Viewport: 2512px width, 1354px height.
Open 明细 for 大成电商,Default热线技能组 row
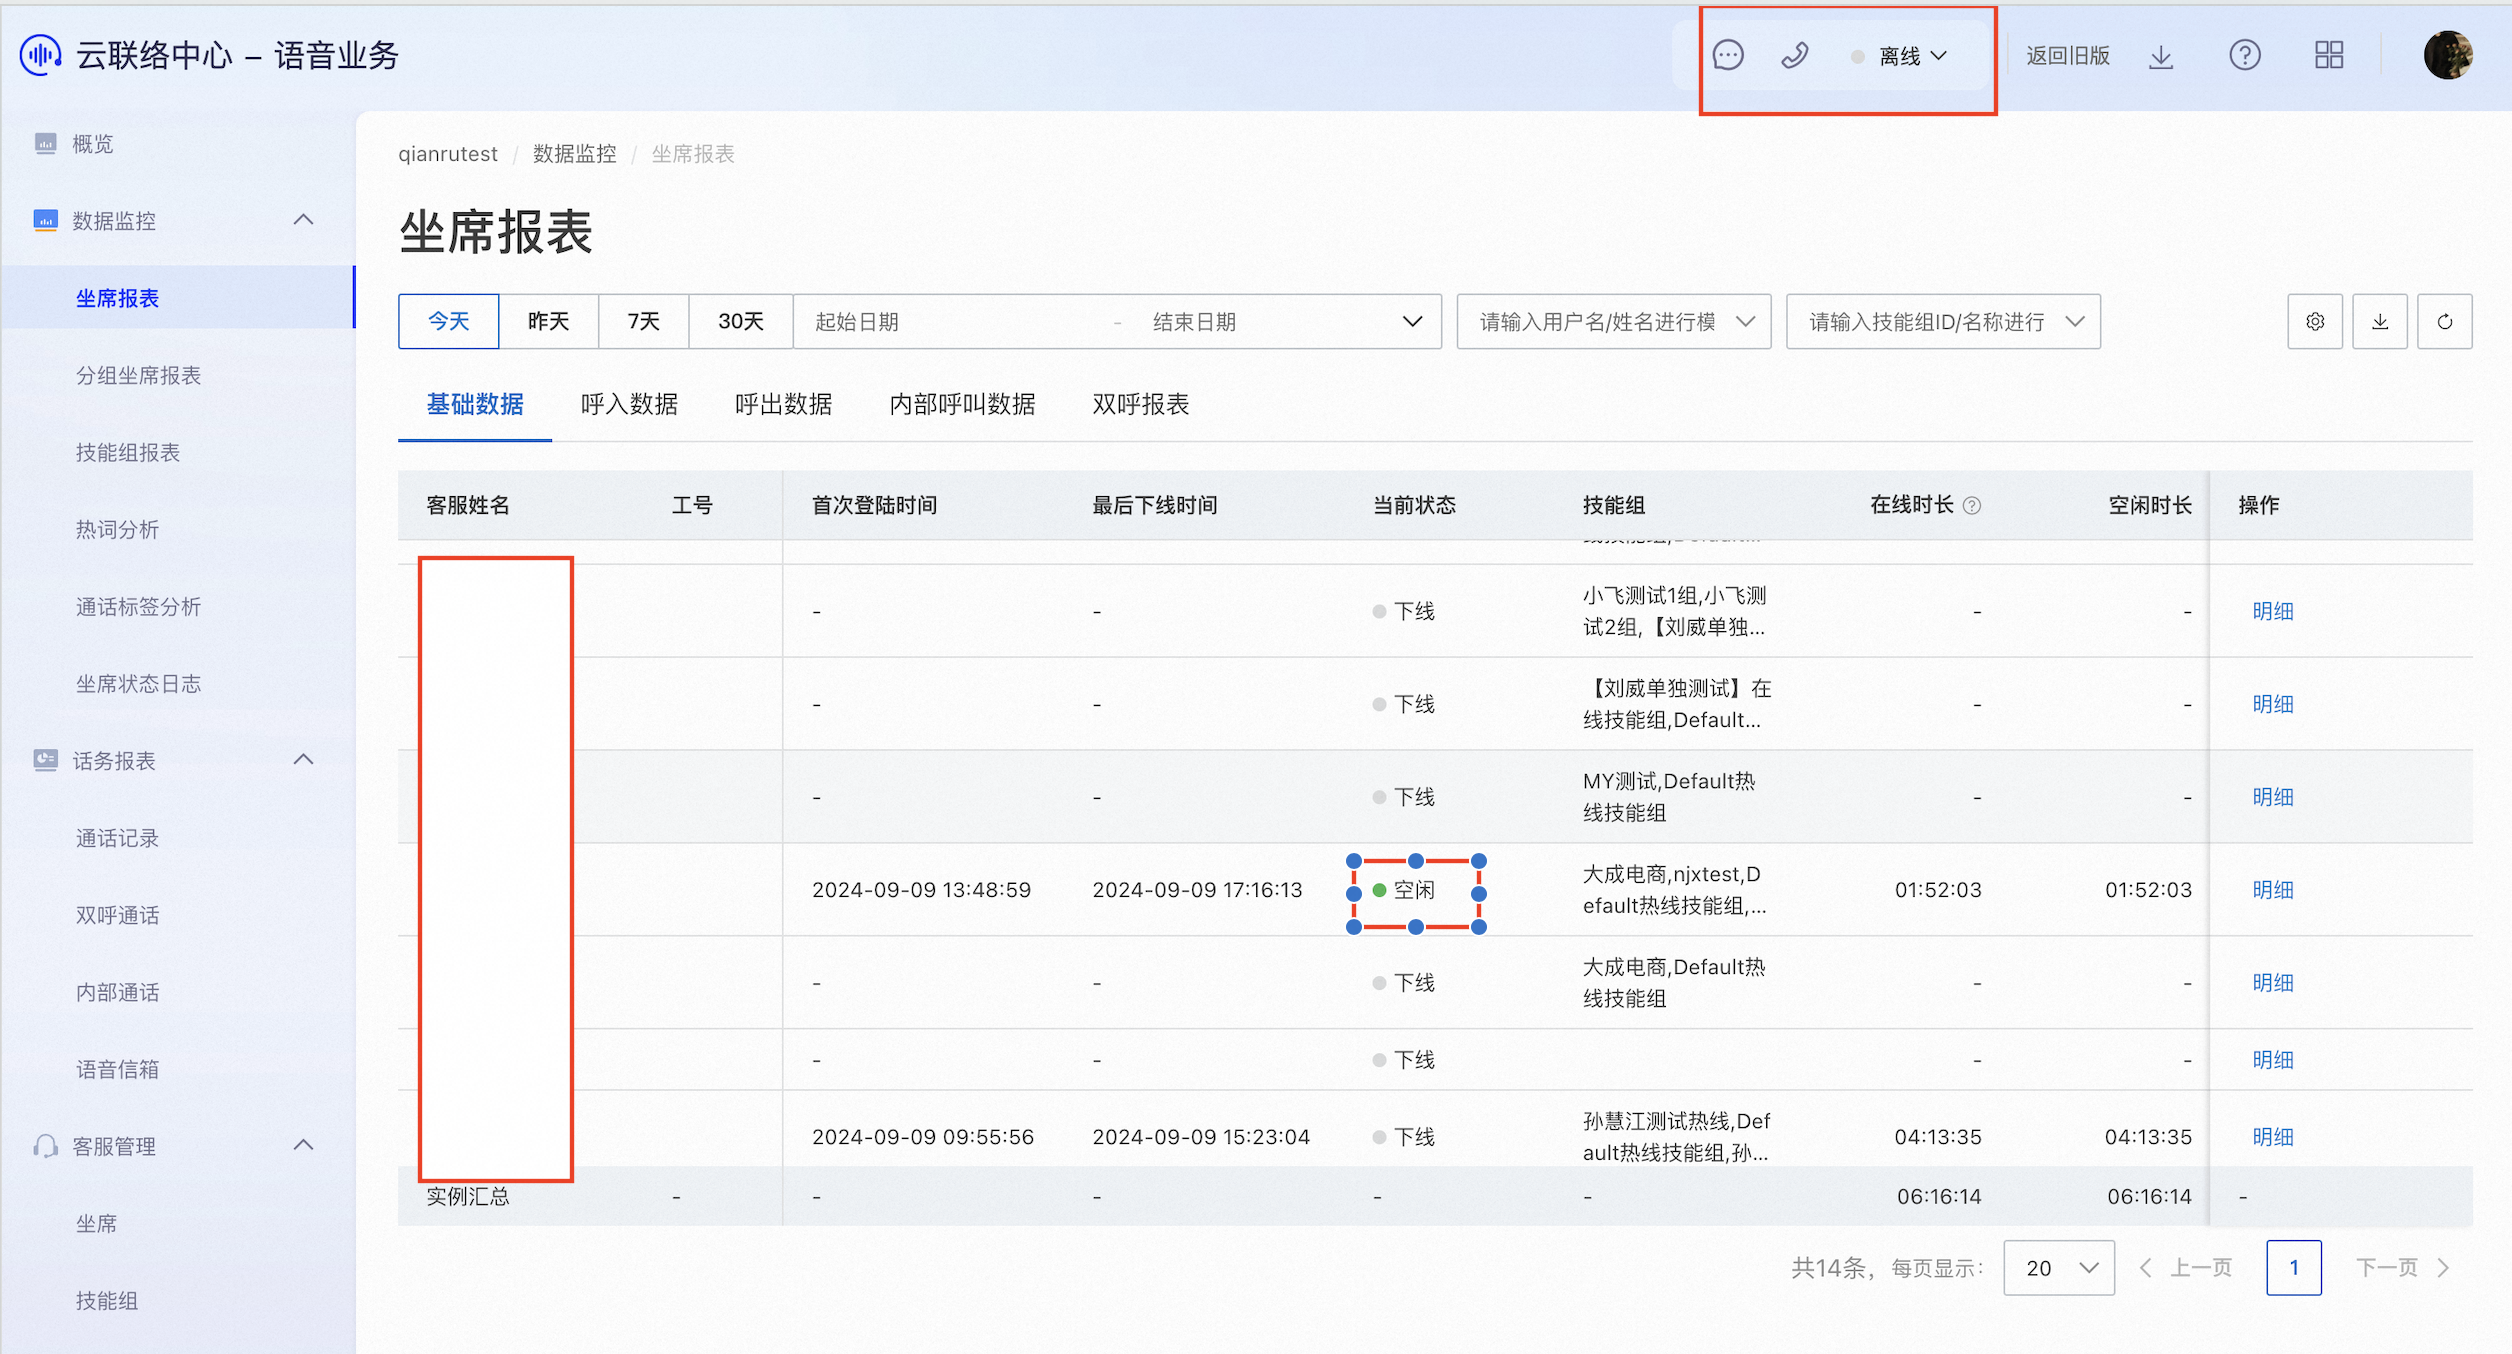[2272, 983]
